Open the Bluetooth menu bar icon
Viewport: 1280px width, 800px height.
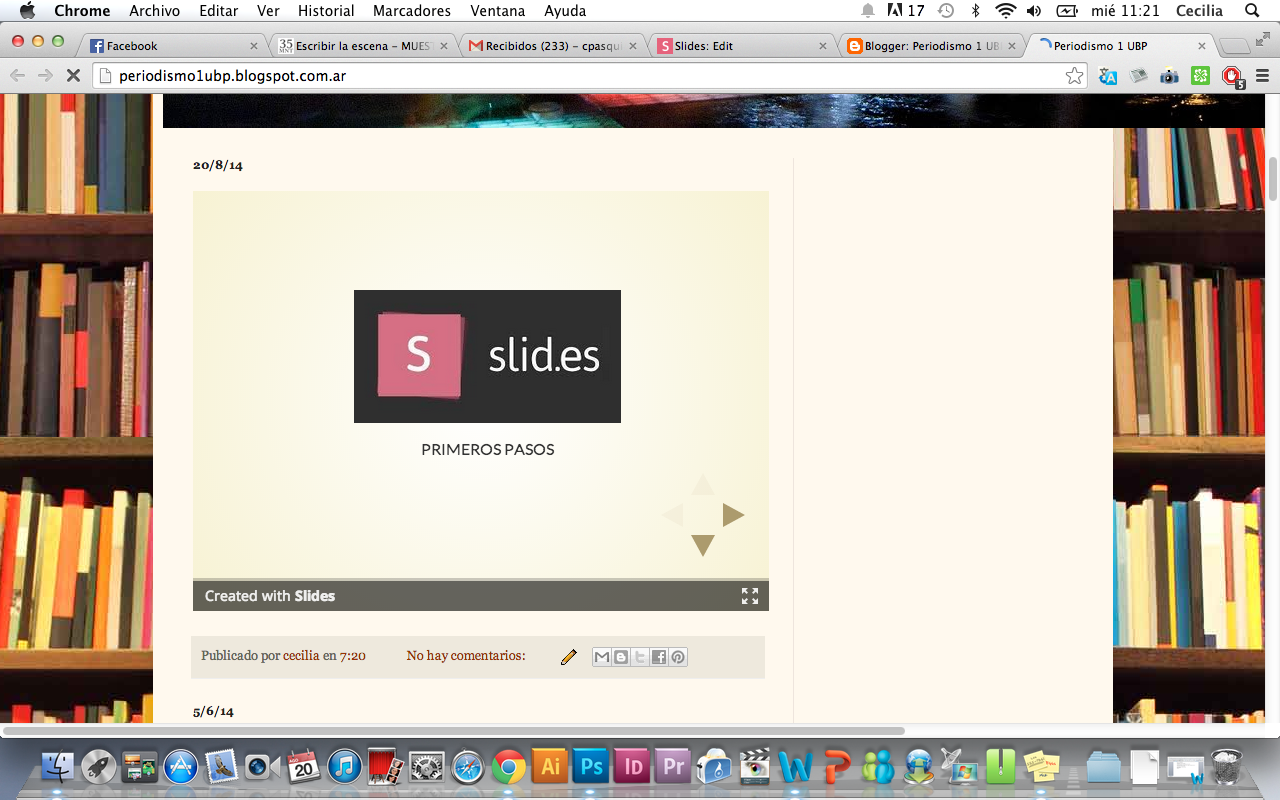click(x=976, y=11)
